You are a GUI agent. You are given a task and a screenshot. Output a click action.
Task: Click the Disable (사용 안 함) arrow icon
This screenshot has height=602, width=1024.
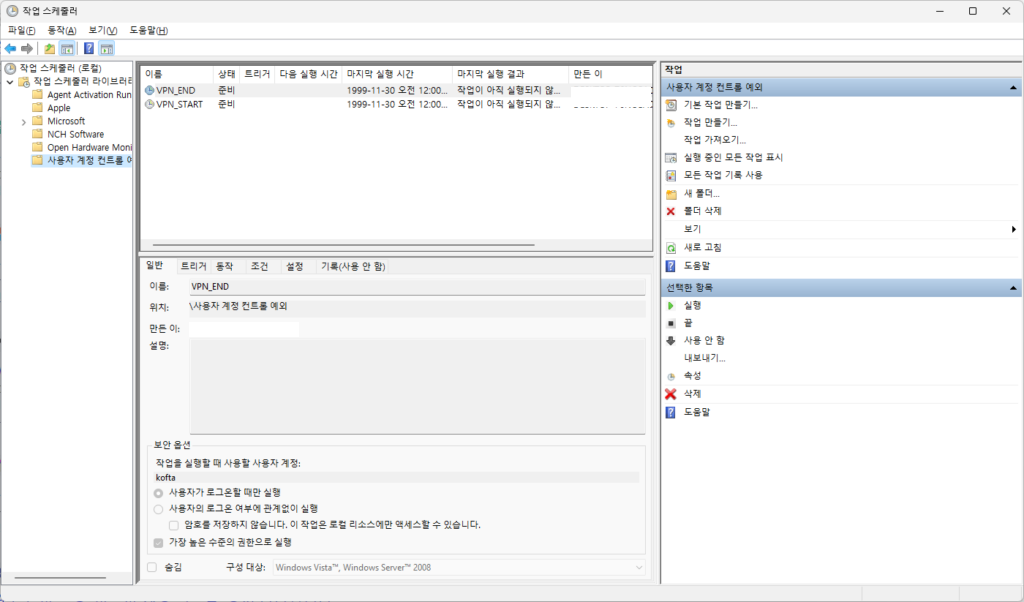coord(671,340)
